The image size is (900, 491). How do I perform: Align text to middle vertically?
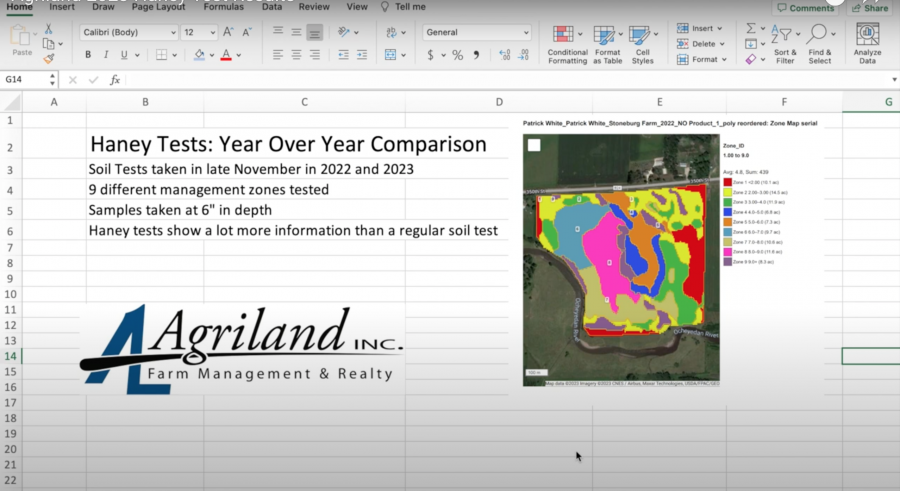(296, 32)
